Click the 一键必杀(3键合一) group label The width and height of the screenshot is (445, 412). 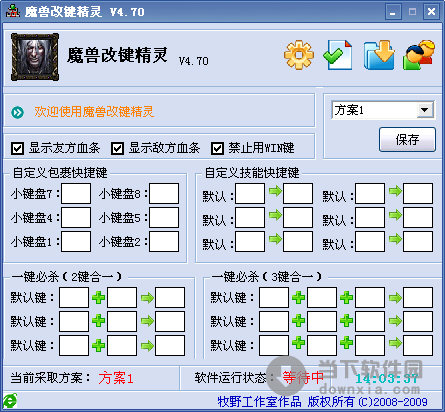point(267,276)
